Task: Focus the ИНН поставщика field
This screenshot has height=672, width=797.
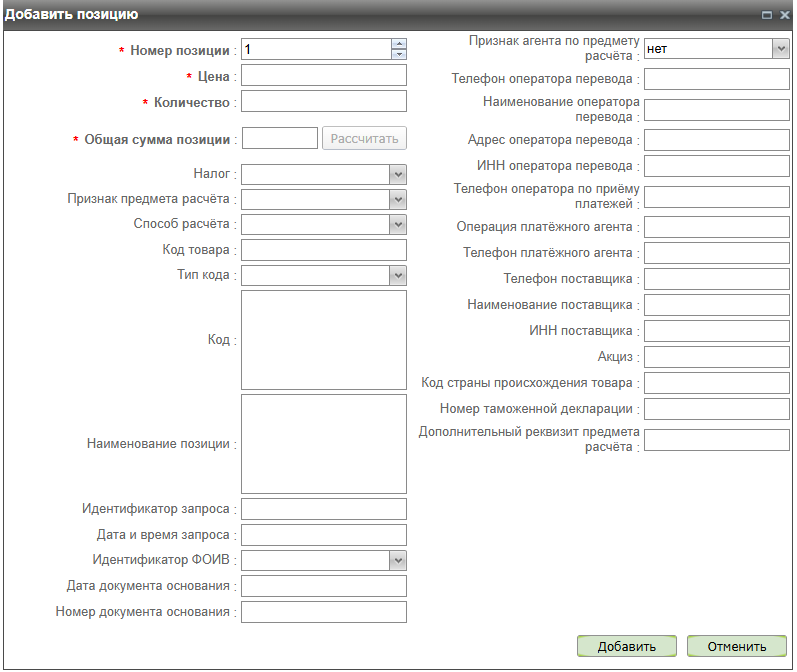Action: pos(716,331)
